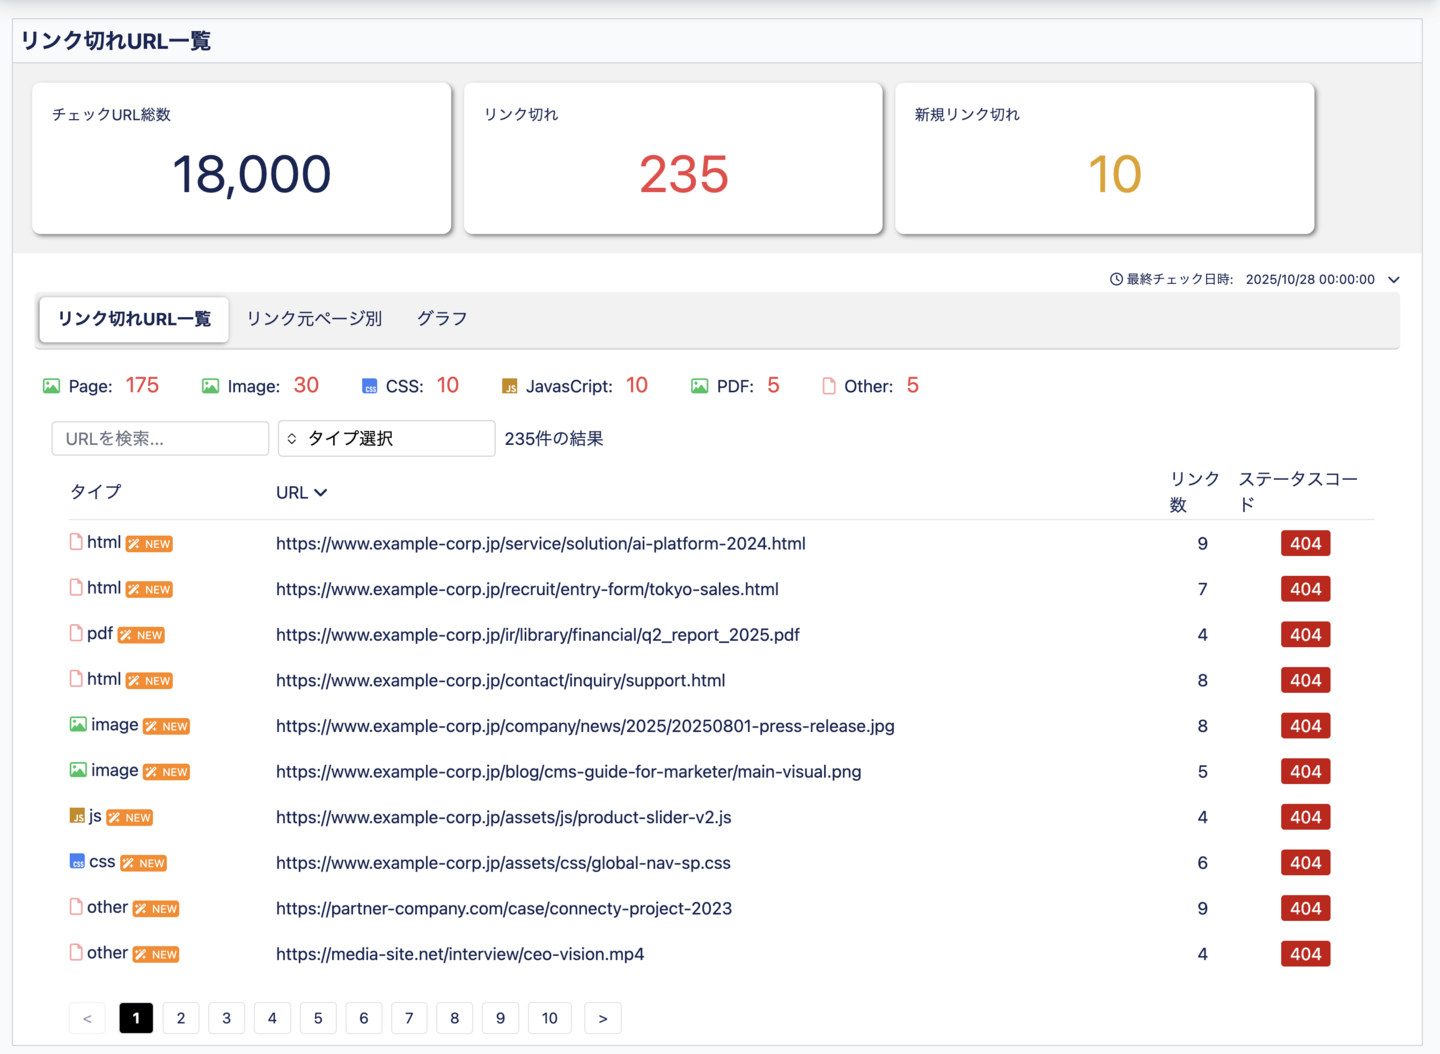Click the js file icon in product-slider row

click(x=77, y=817)
